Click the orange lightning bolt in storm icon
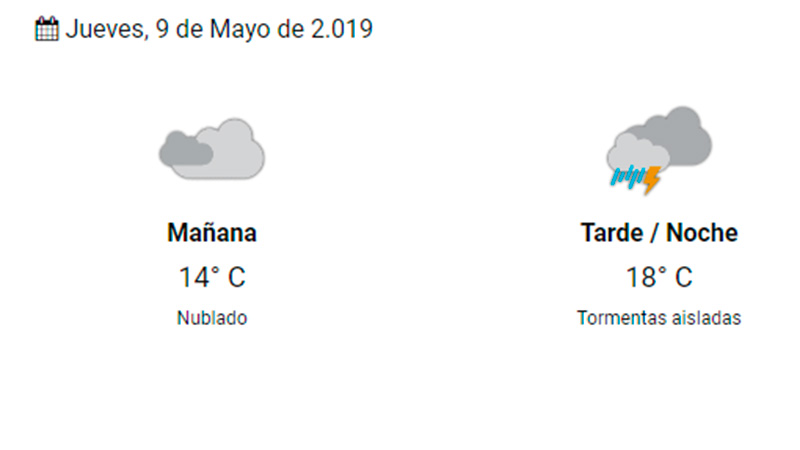The width and height of the screenshot is (800, 450). 652,180
